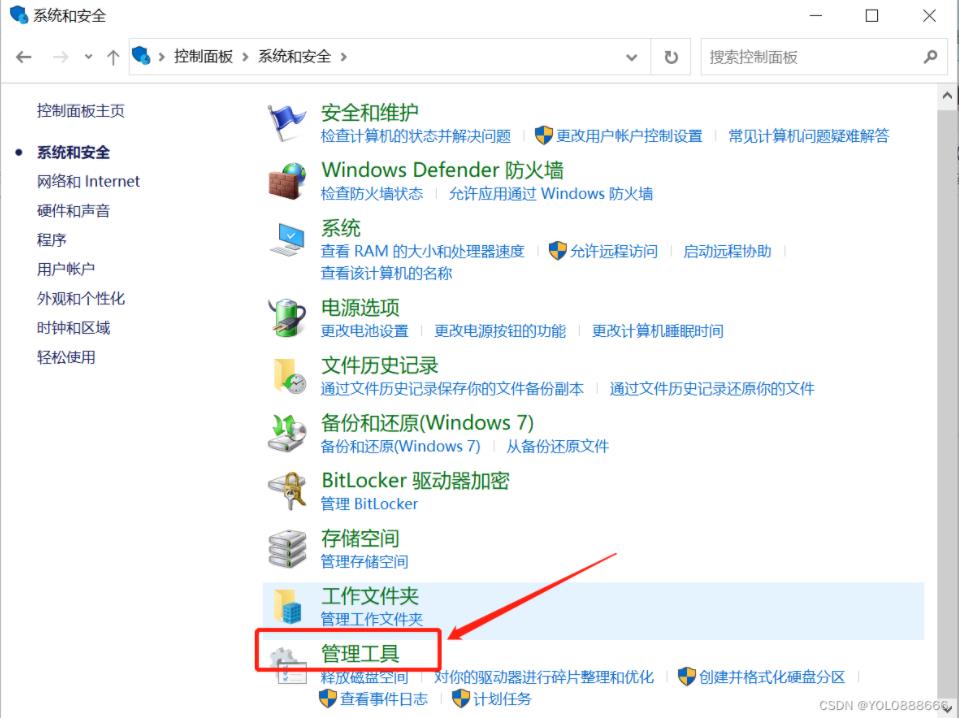This screenshot has height=718, width=959.
Task: Click the File History folder clock icon
Action: [x=289, y=376]
